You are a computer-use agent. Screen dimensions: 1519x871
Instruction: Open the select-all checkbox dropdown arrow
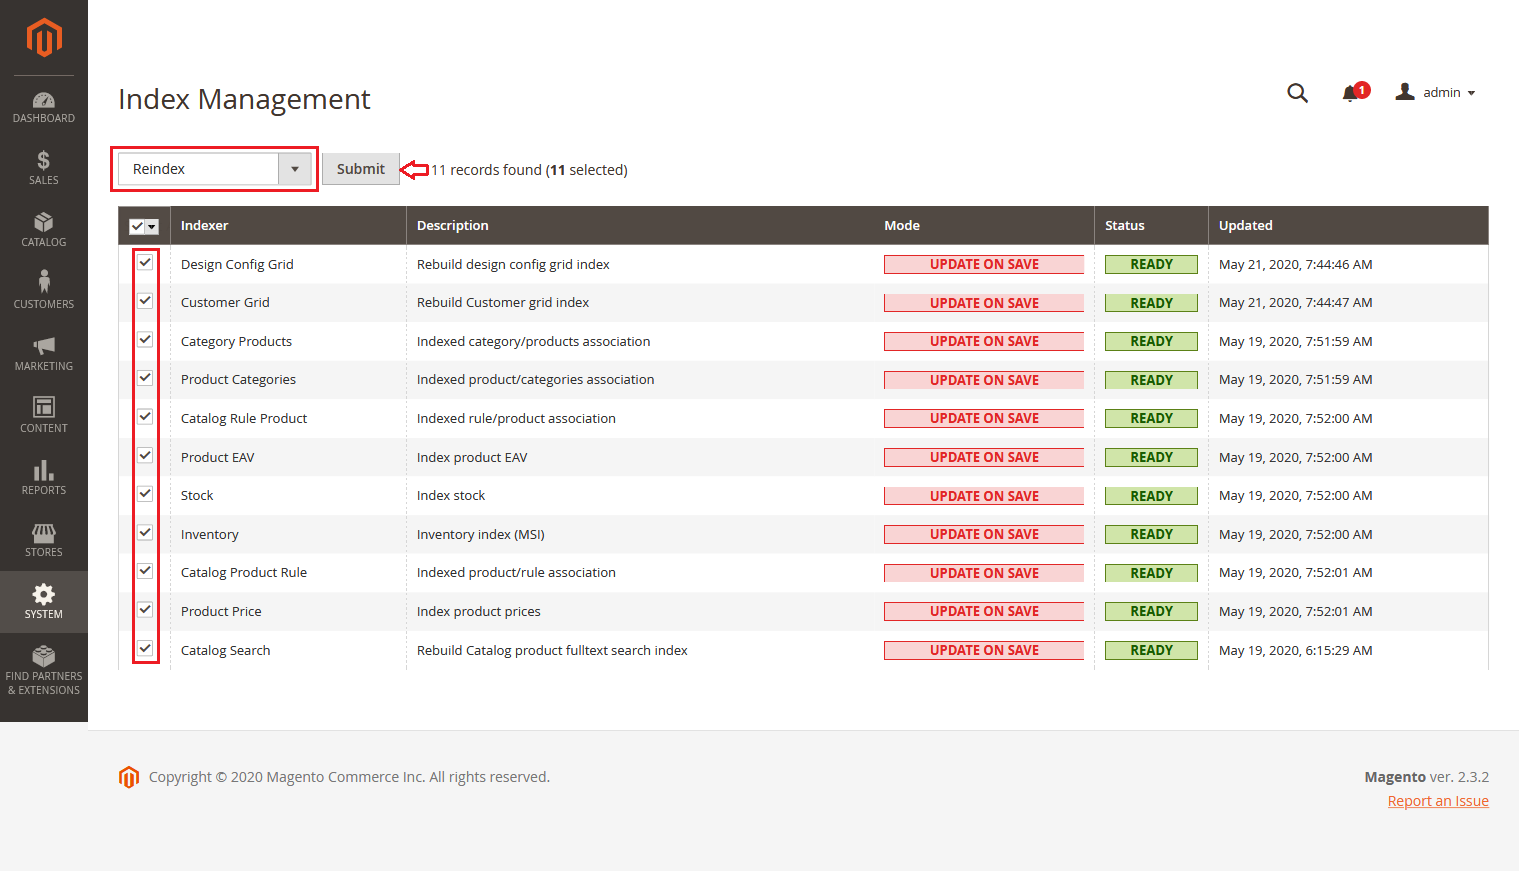(x=153, y=227)
